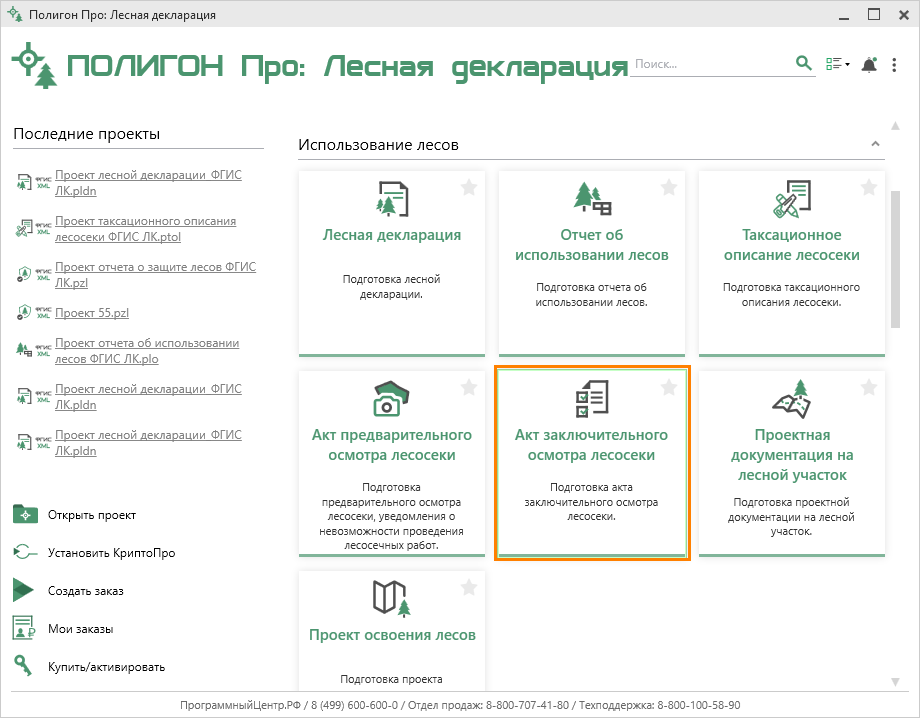The height and width of the screenshot is (718, 920).
Task: Choose Мои заказы
Action: pos(80,629)
